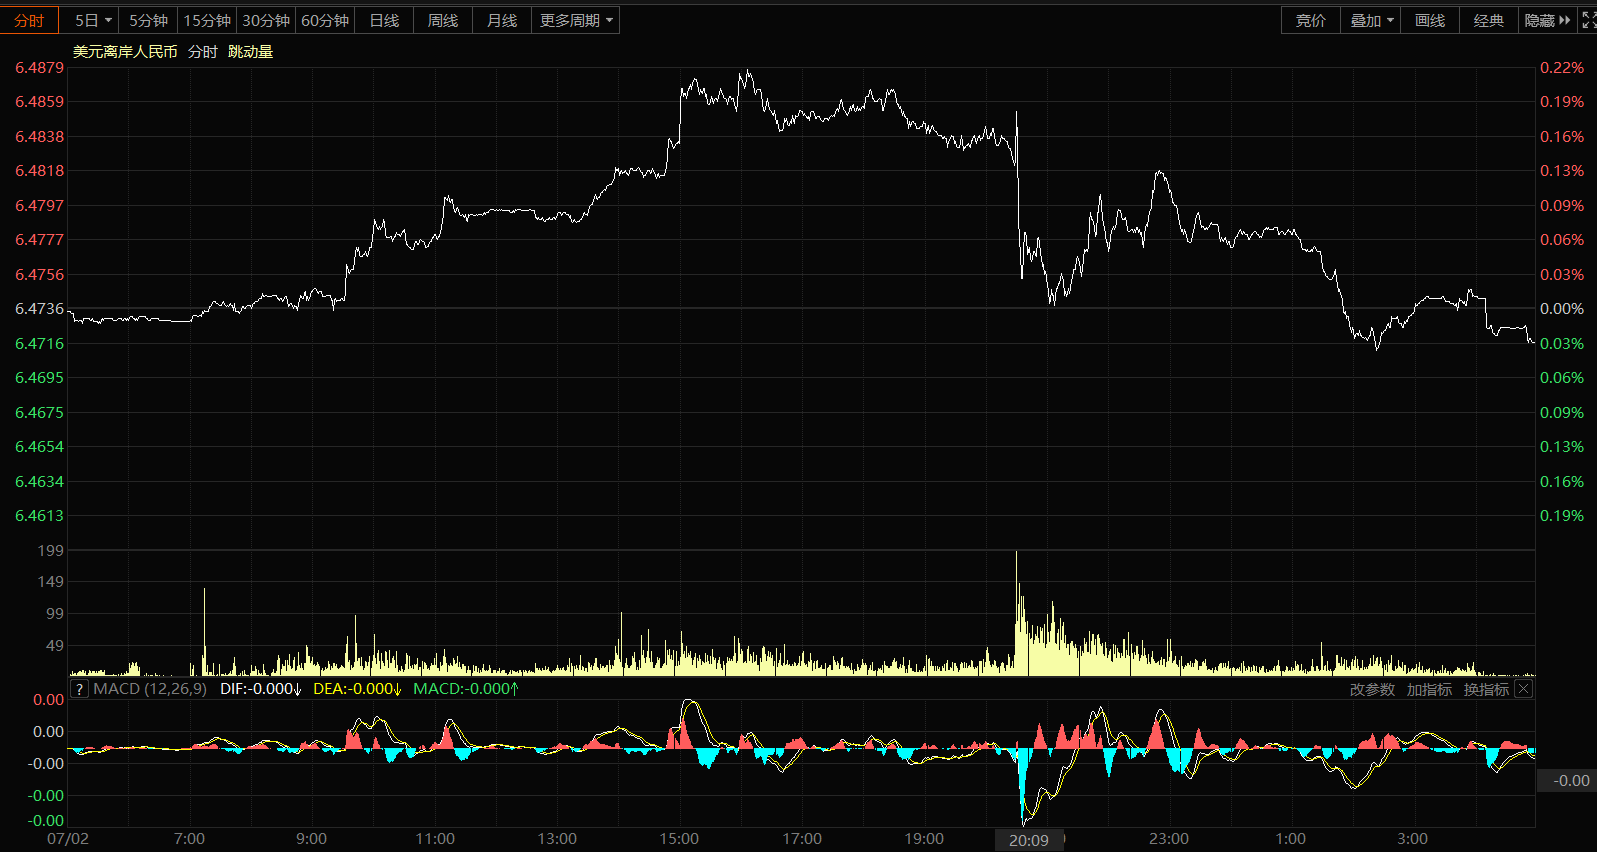Click the 20:09 time cursor marker

point(1029,840)
